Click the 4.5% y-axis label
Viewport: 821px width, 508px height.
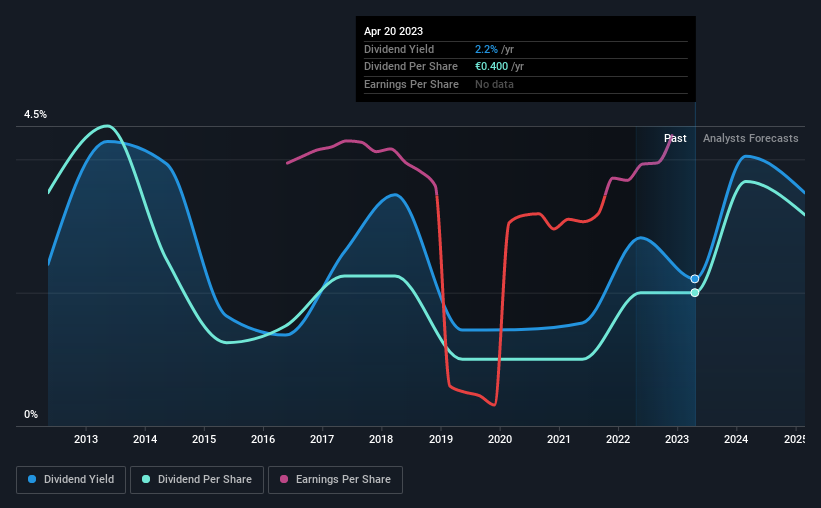click(x=35, y=114)
